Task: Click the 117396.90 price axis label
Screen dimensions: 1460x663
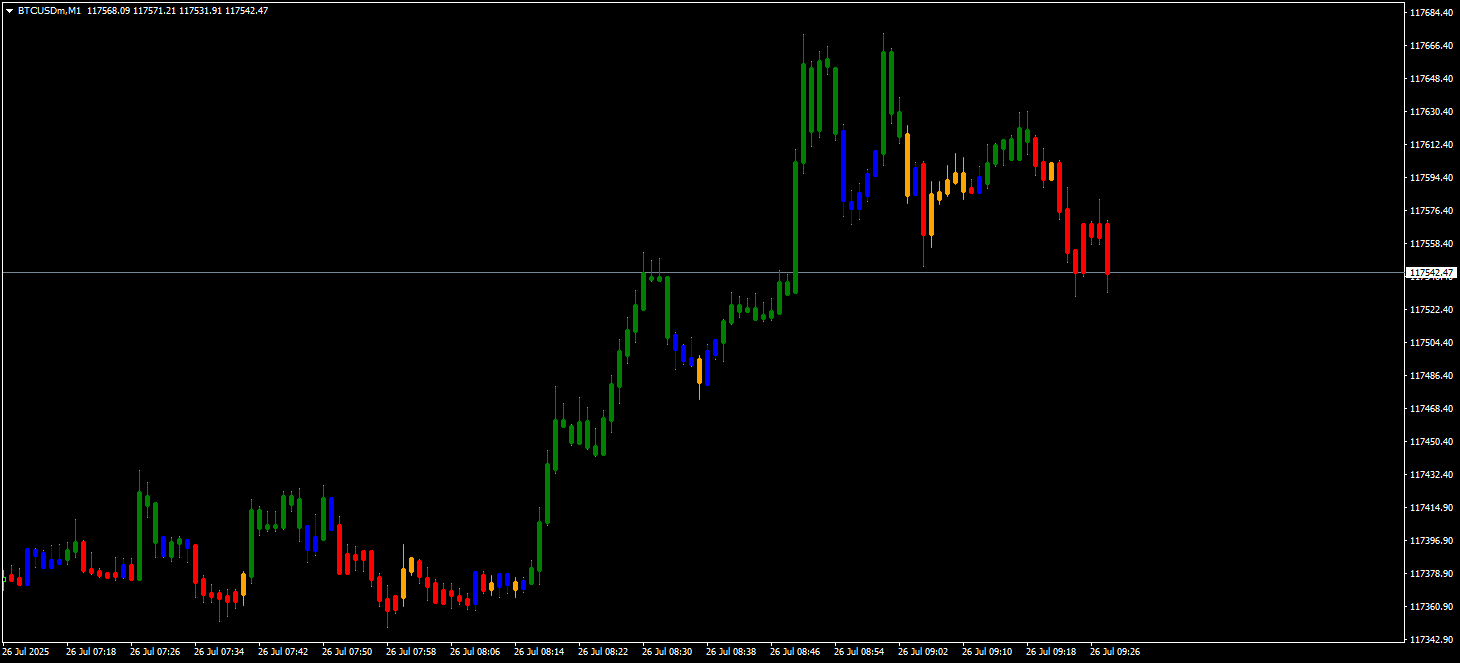Action: pos(1431,541)
